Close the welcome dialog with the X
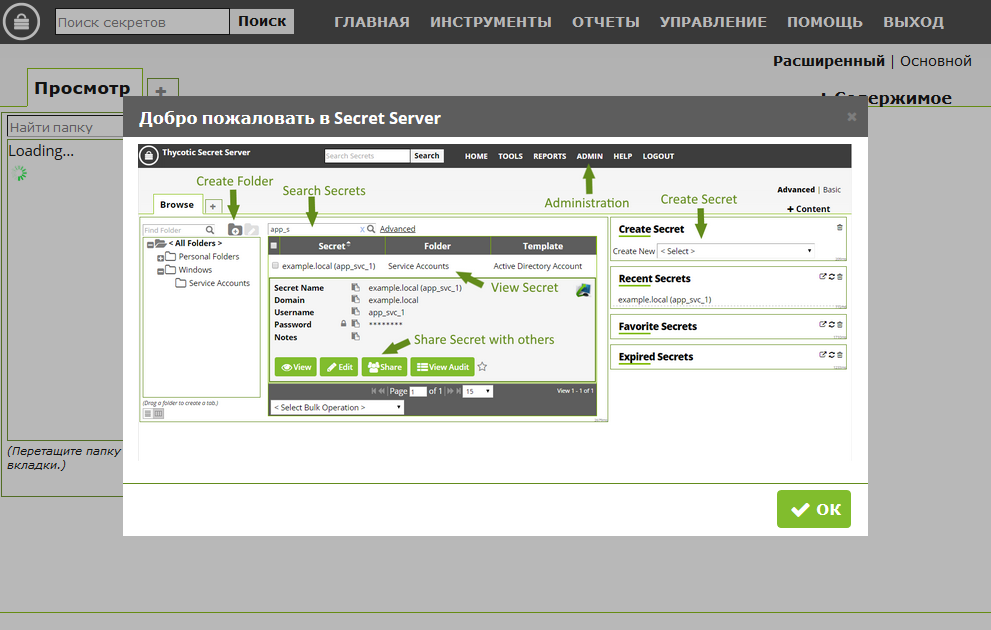Viewport: 991px width, 630px height. point(851,117)
